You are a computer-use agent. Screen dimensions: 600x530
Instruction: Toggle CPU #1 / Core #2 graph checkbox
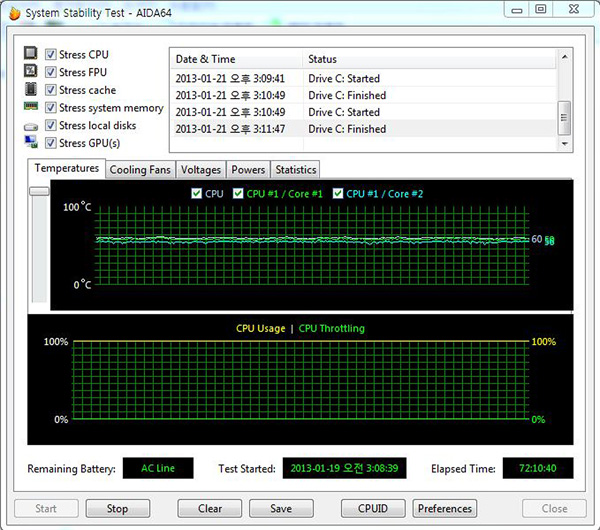click(338, 193)
